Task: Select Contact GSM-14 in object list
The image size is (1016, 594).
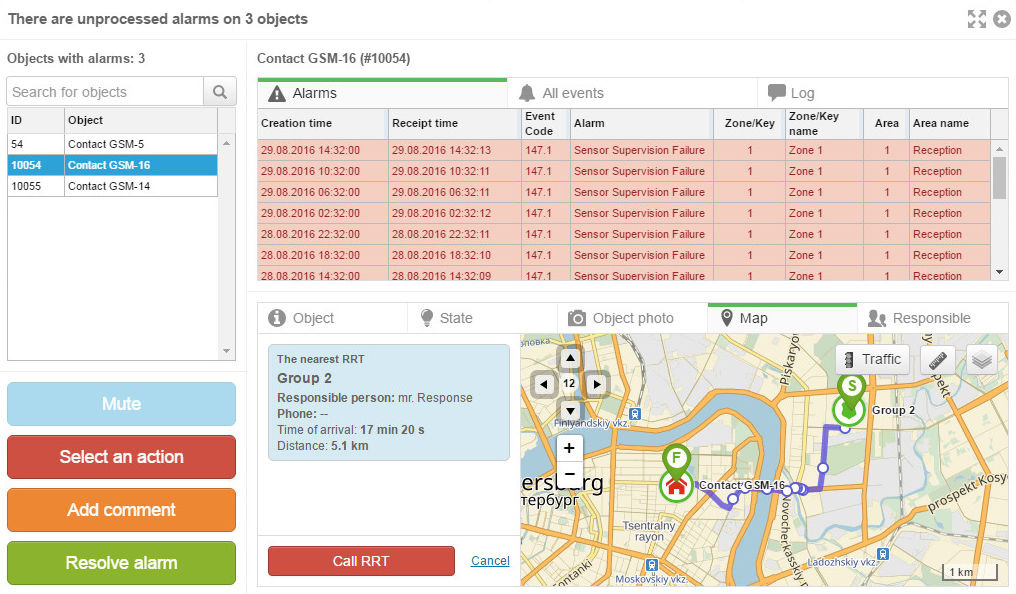Action: pos(112,186)
